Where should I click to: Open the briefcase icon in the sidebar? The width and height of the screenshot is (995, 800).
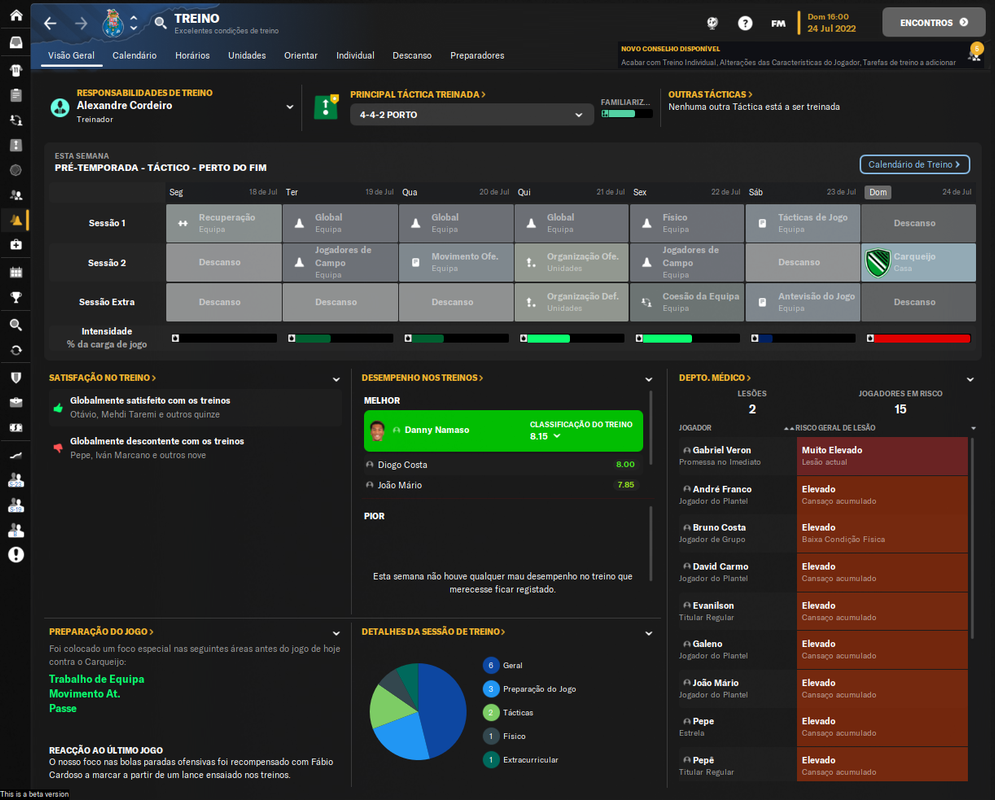(16, 402)
